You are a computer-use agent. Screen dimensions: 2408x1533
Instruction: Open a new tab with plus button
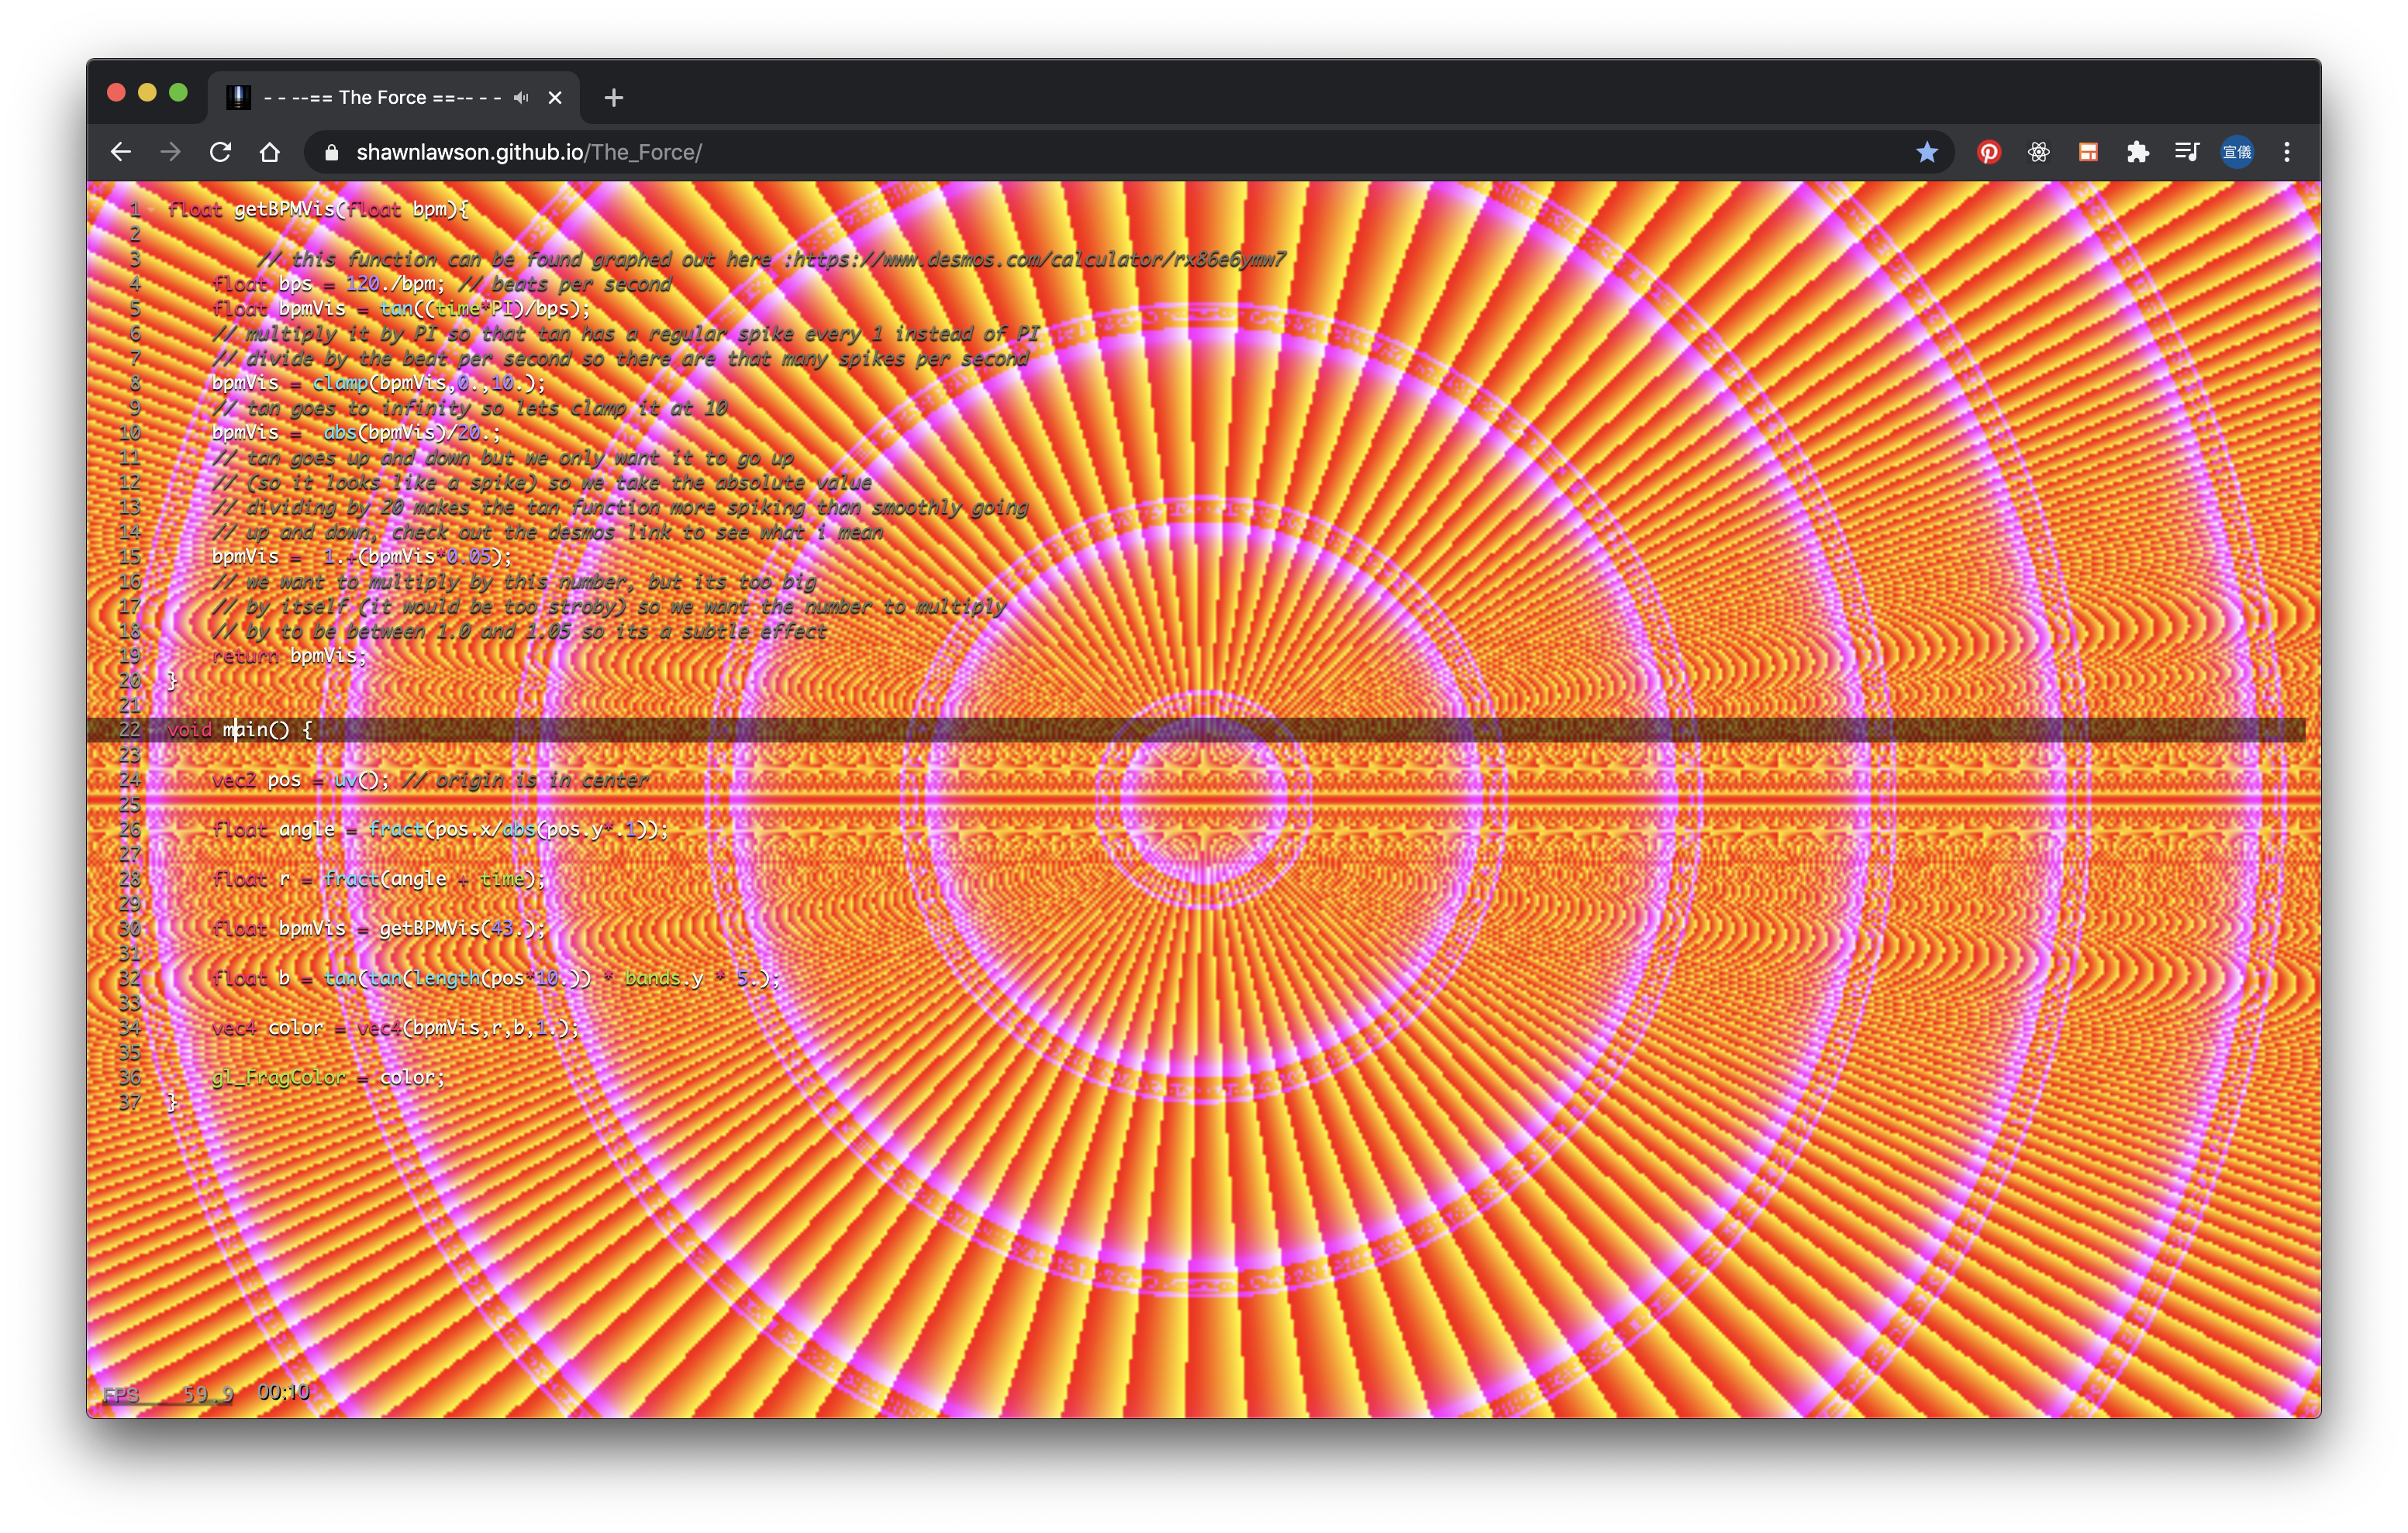coord(614,97)
